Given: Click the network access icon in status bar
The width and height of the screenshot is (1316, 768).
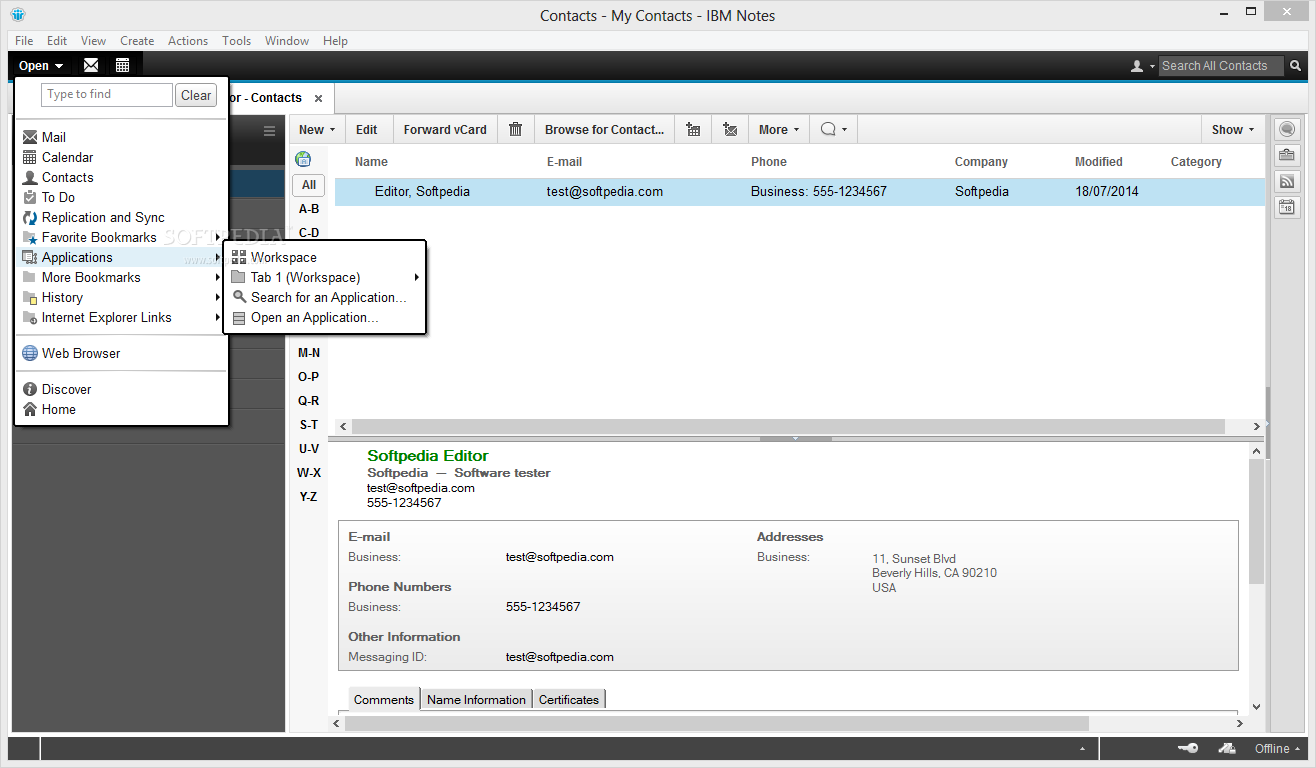Looking at the screenshot, I should click(x=1227, y=748).
